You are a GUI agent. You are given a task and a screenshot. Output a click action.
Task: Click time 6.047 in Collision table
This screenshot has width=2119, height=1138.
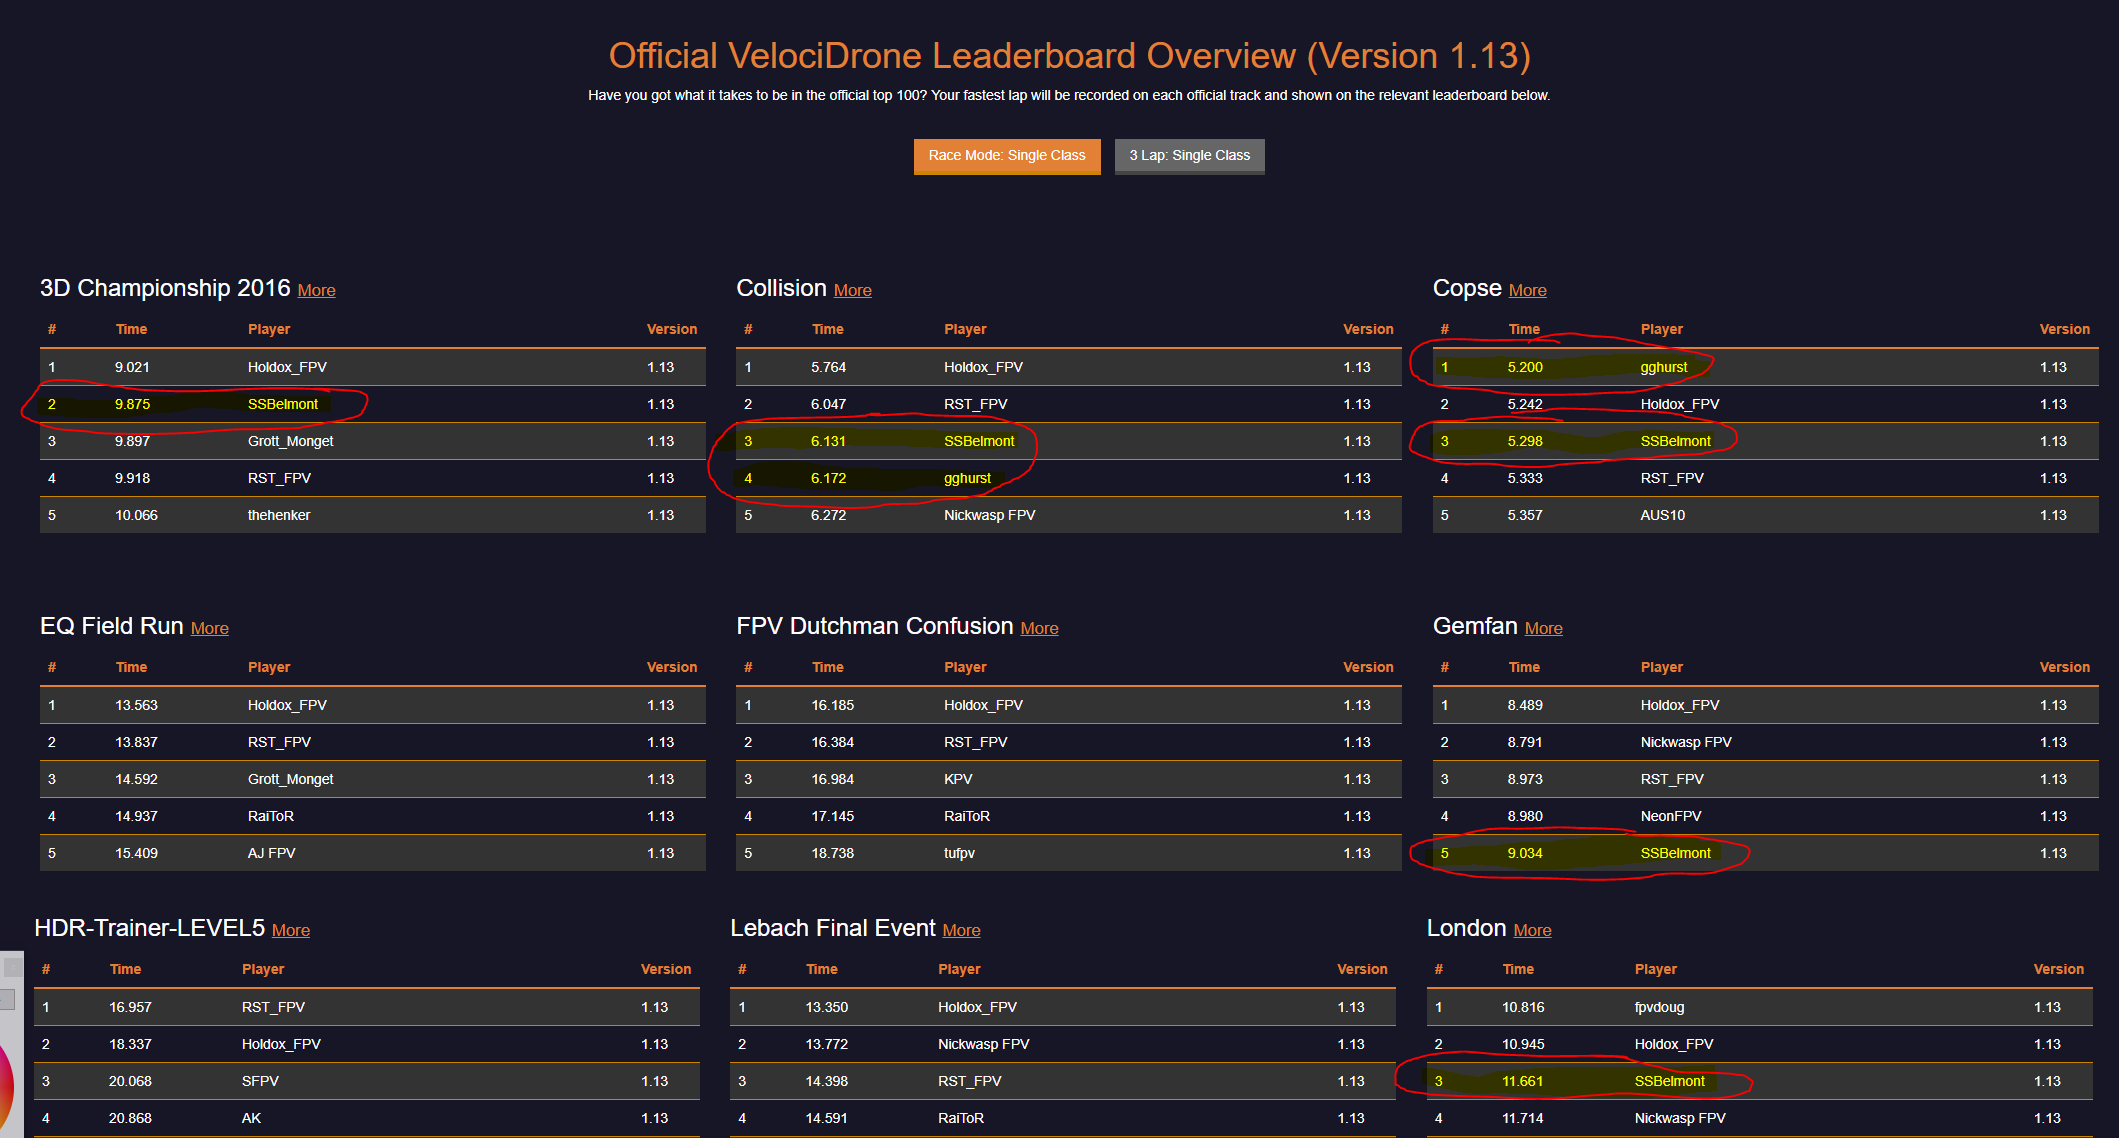[829, 404]
